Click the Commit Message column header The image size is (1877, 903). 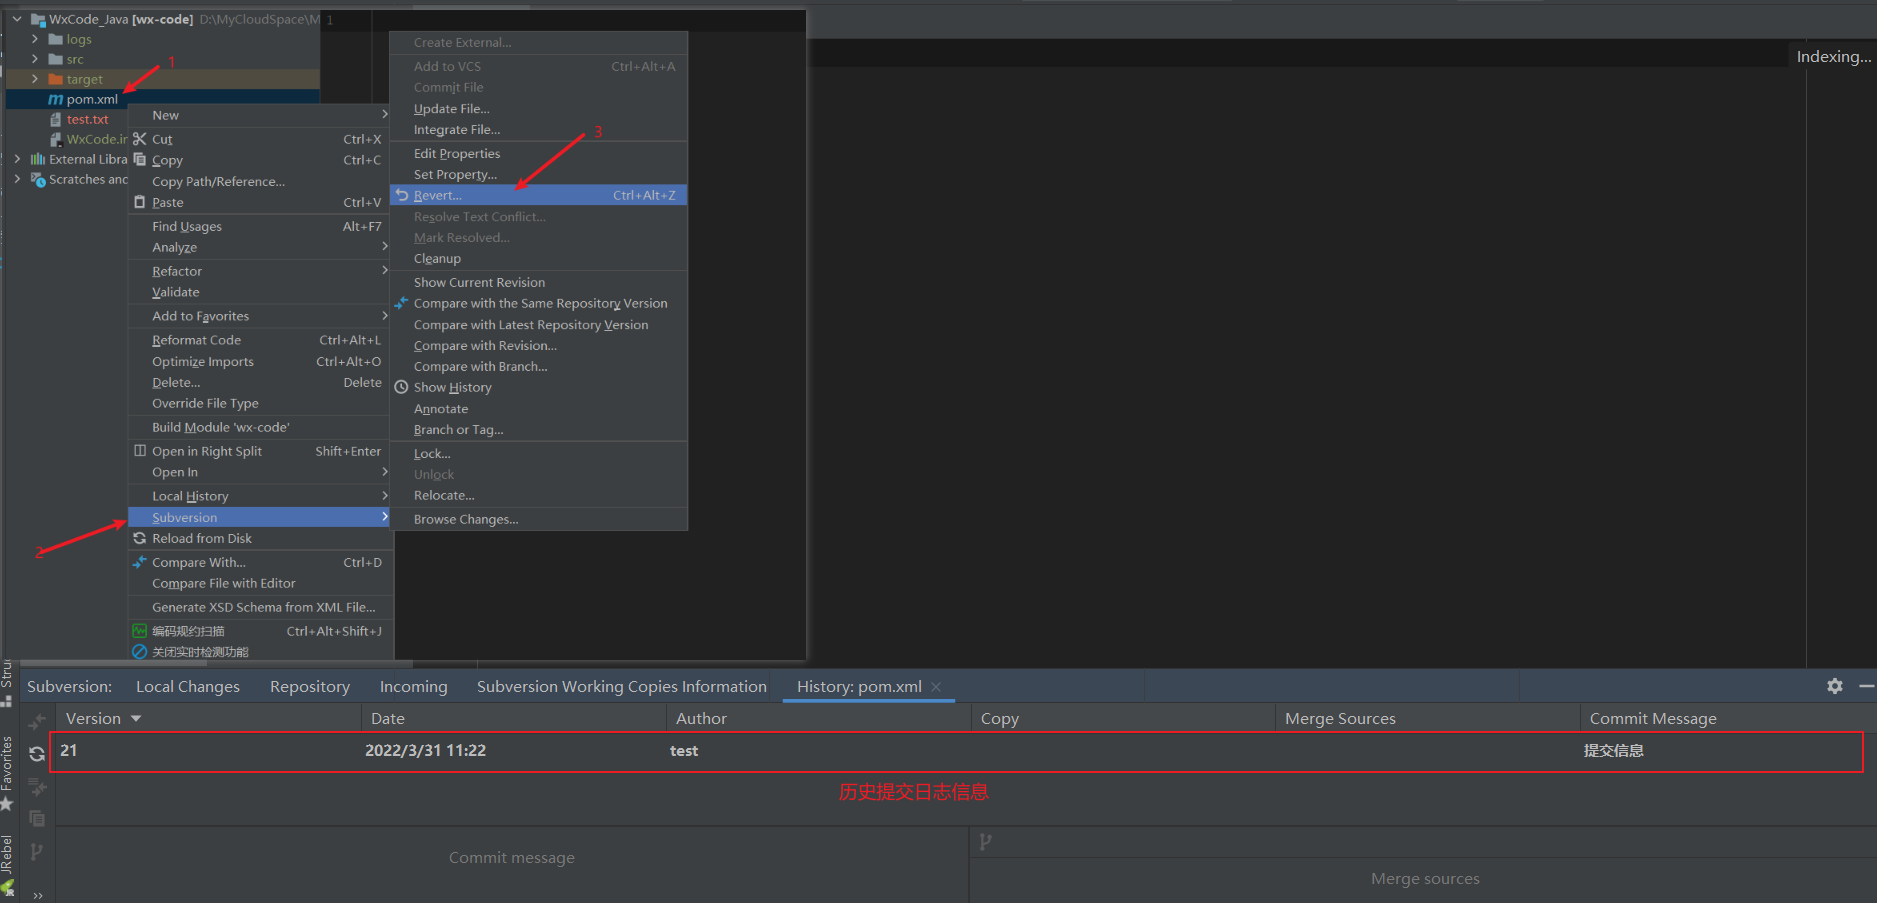coord(1727,718)
